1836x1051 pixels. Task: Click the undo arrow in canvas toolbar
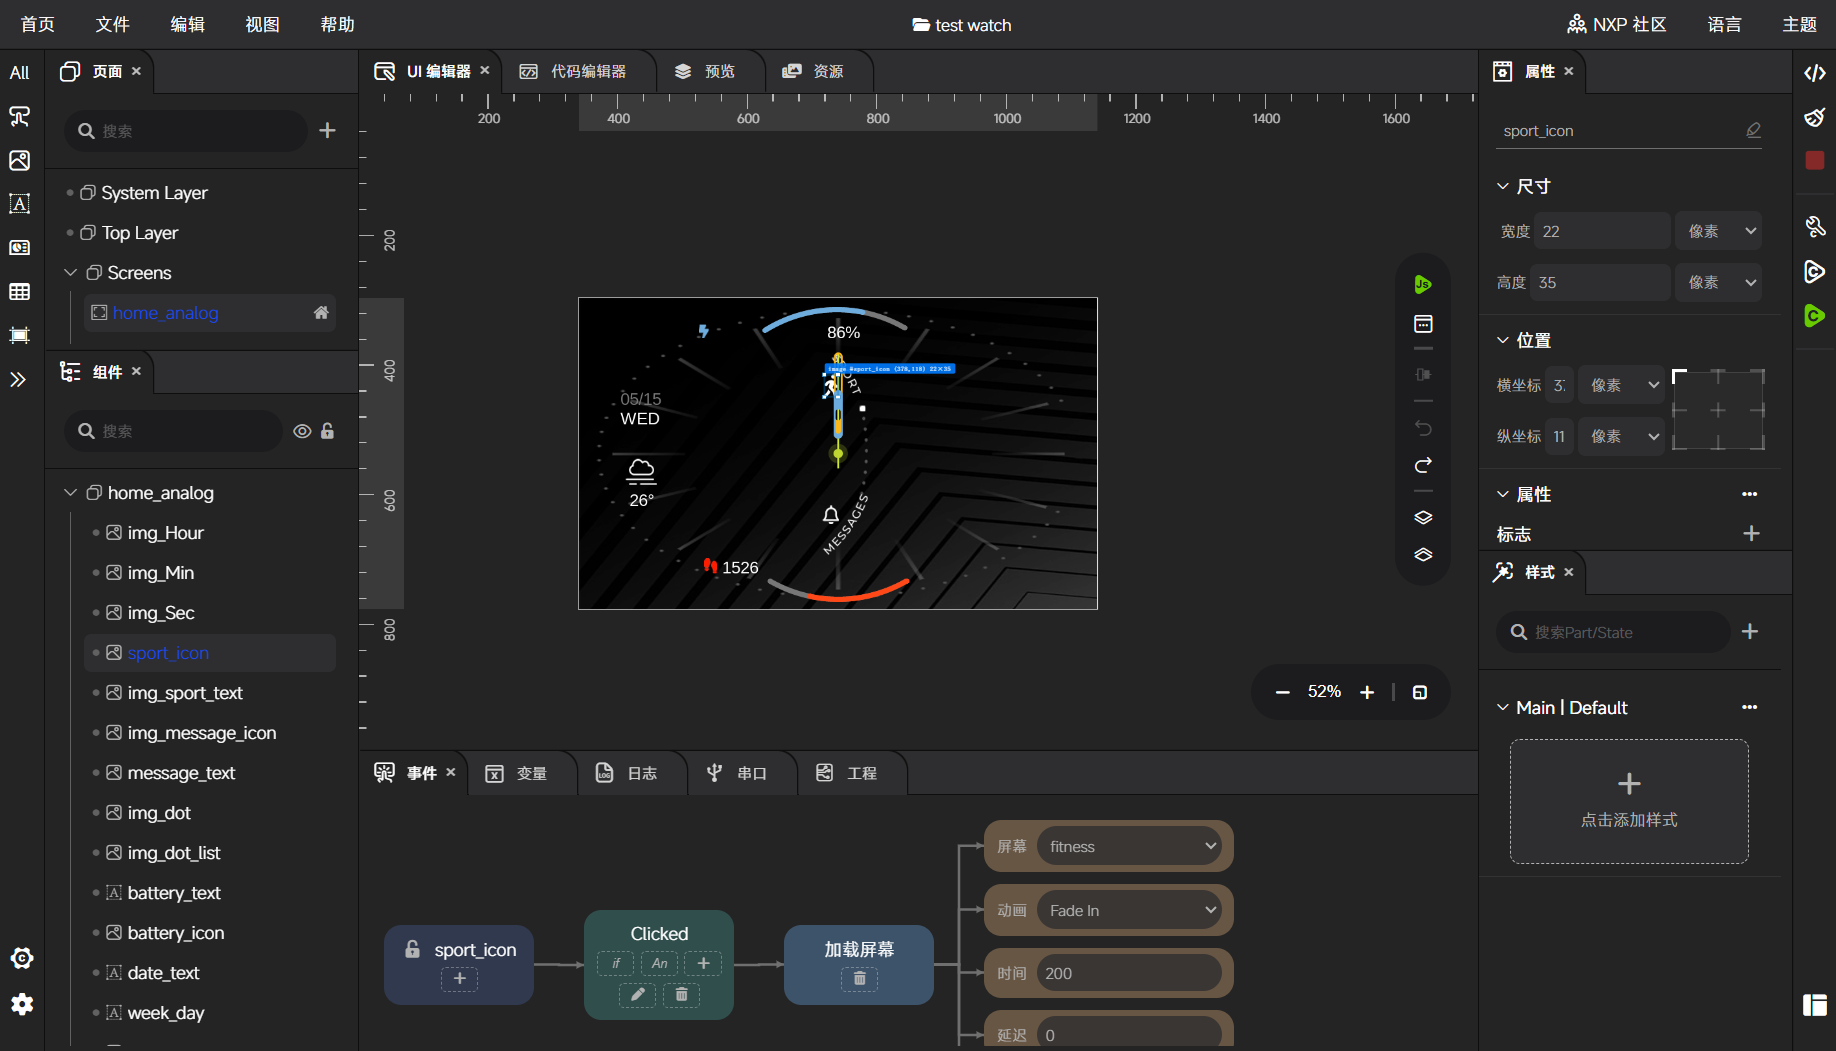[1423, 428]
